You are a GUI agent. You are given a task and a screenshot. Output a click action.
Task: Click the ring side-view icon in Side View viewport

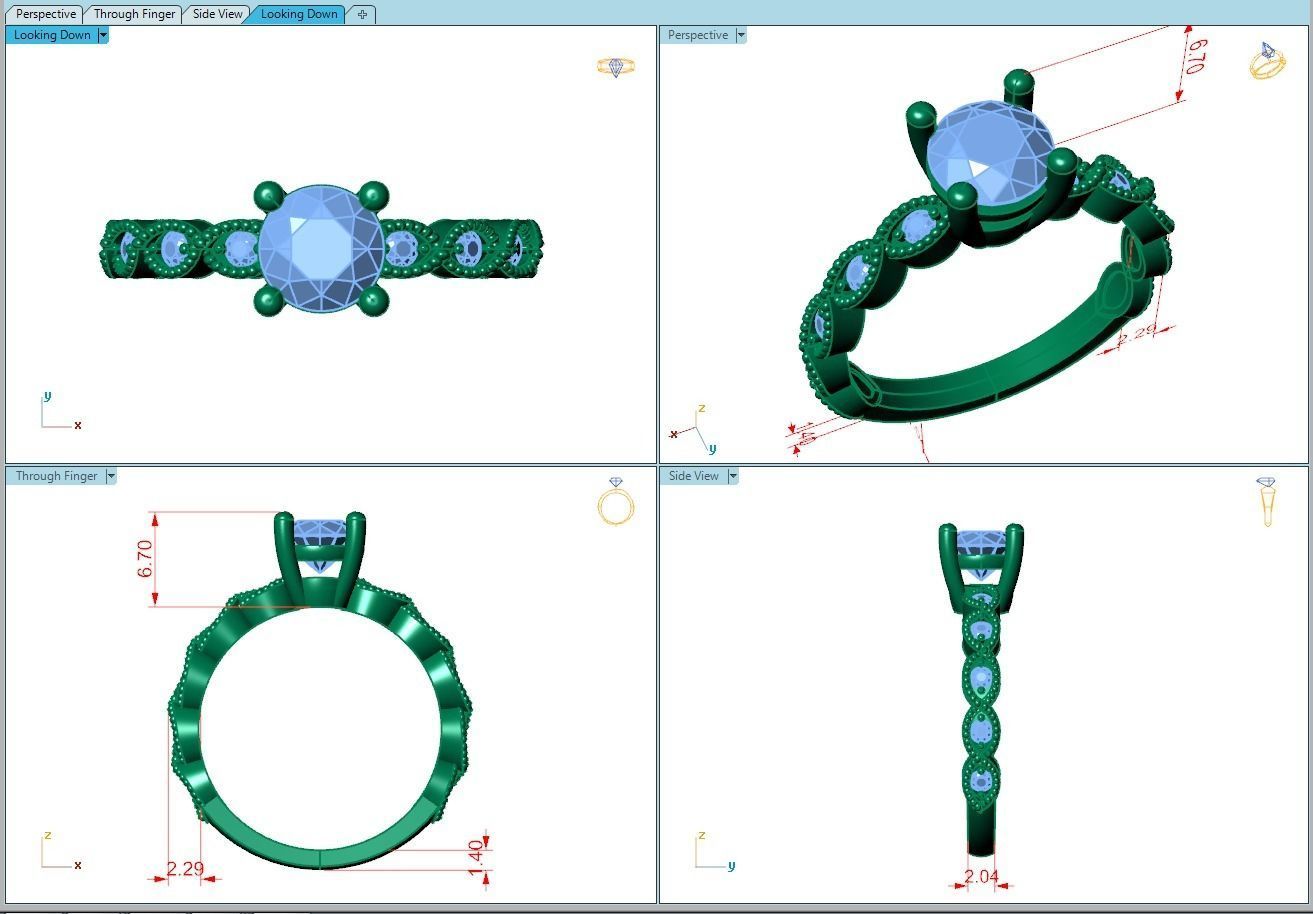[x=1267, y=502]
